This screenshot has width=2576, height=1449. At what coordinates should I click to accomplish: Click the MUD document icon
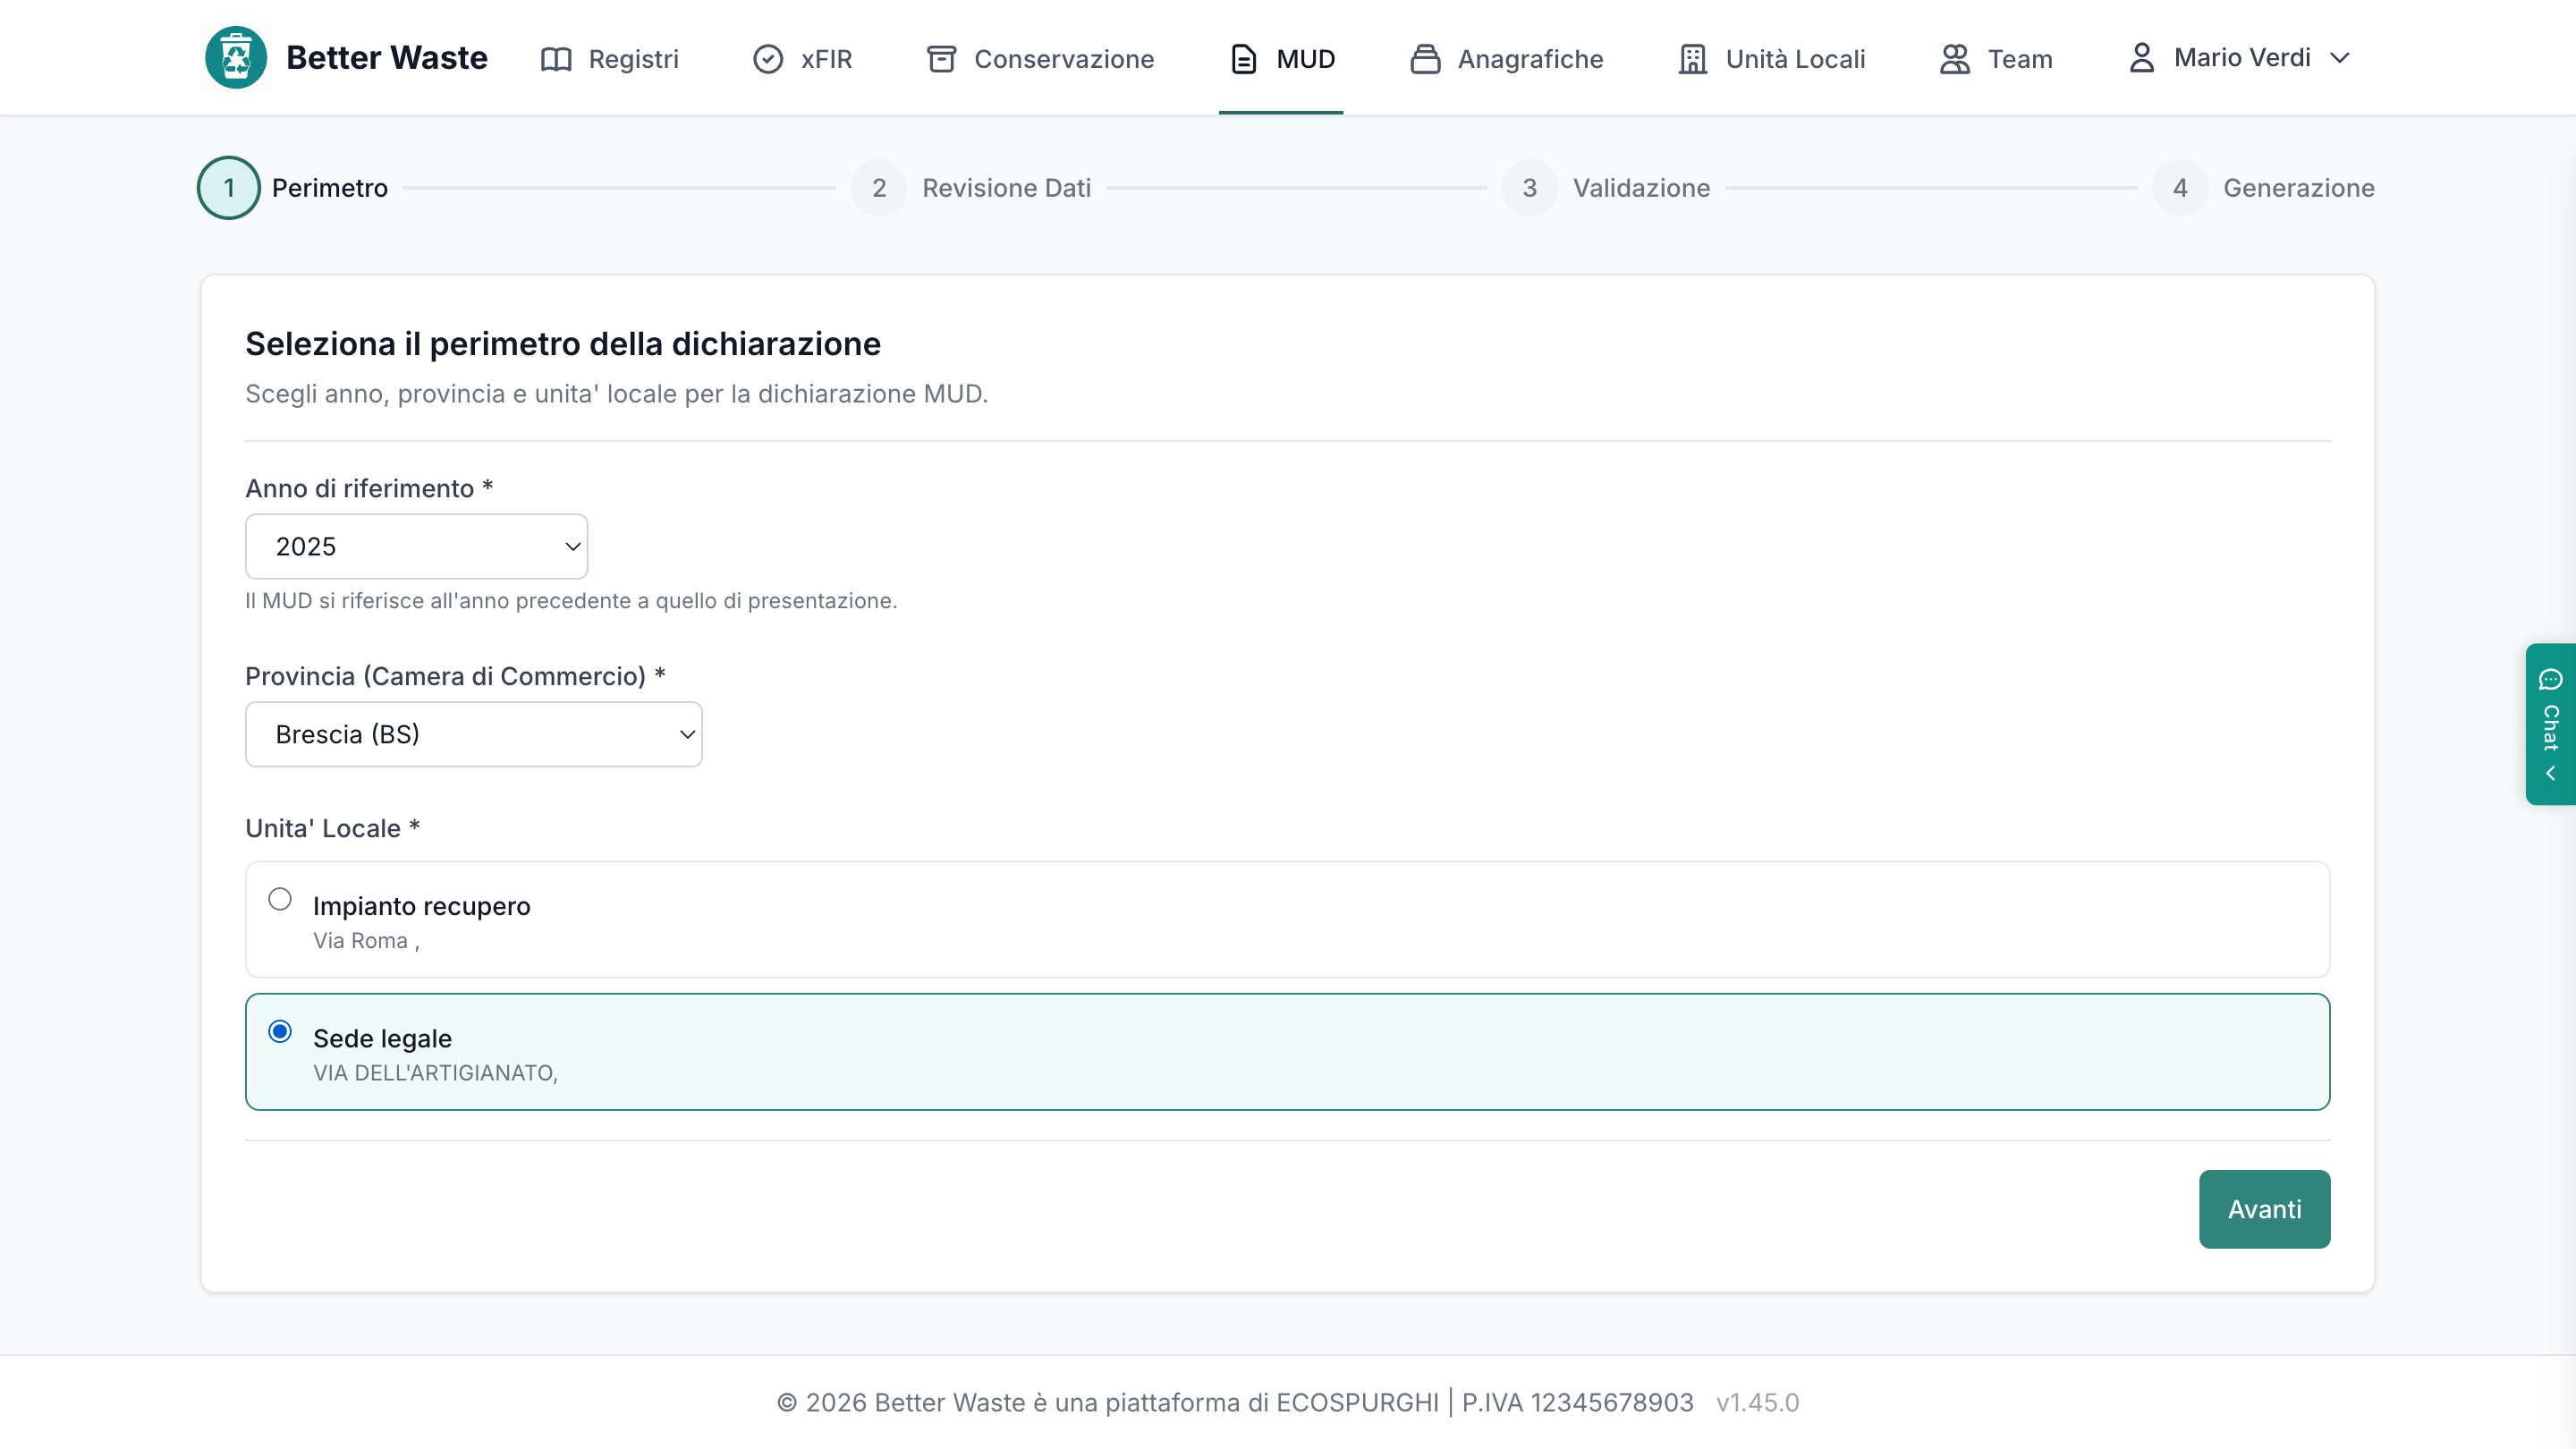(x=1243, y=59)
